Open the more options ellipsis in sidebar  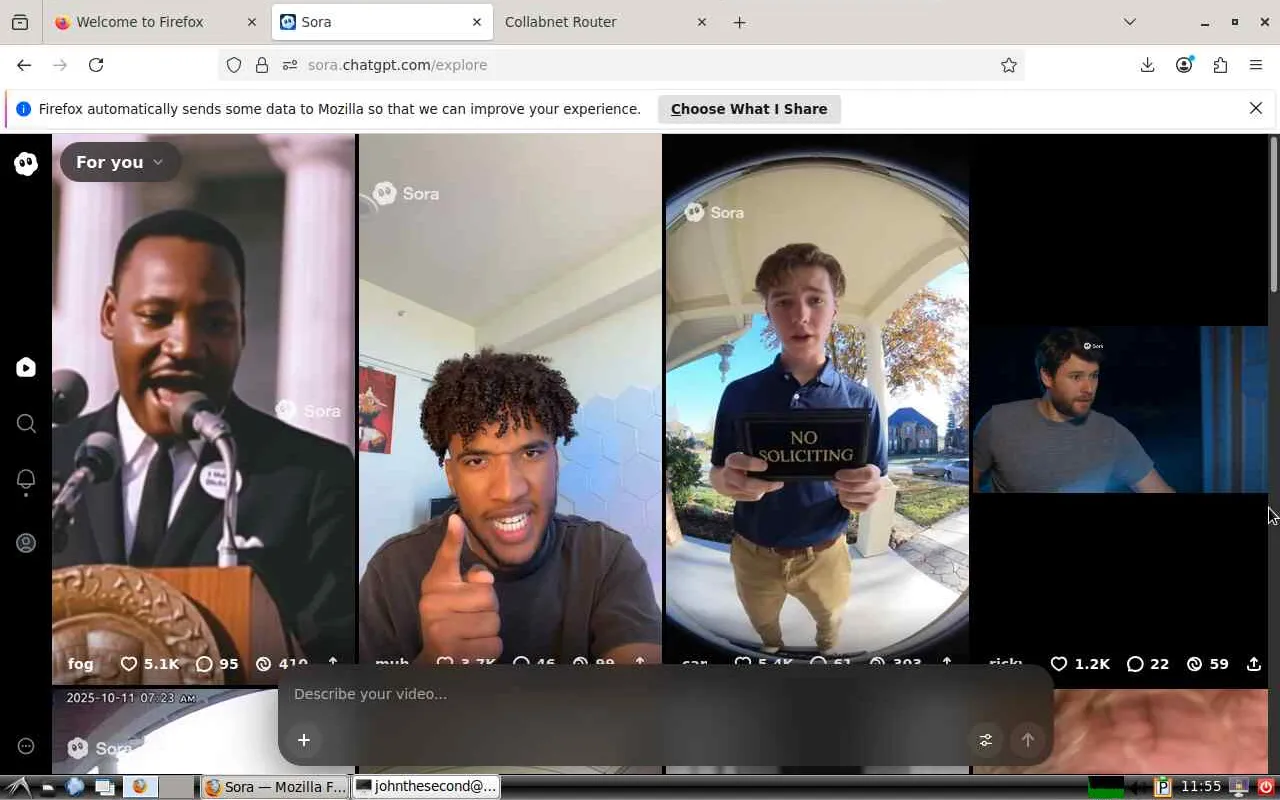coord(26,746)
